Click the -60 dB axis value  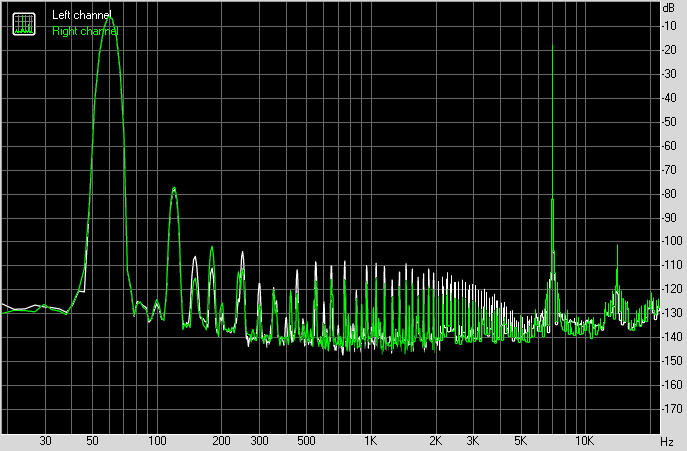click(669, 146)
